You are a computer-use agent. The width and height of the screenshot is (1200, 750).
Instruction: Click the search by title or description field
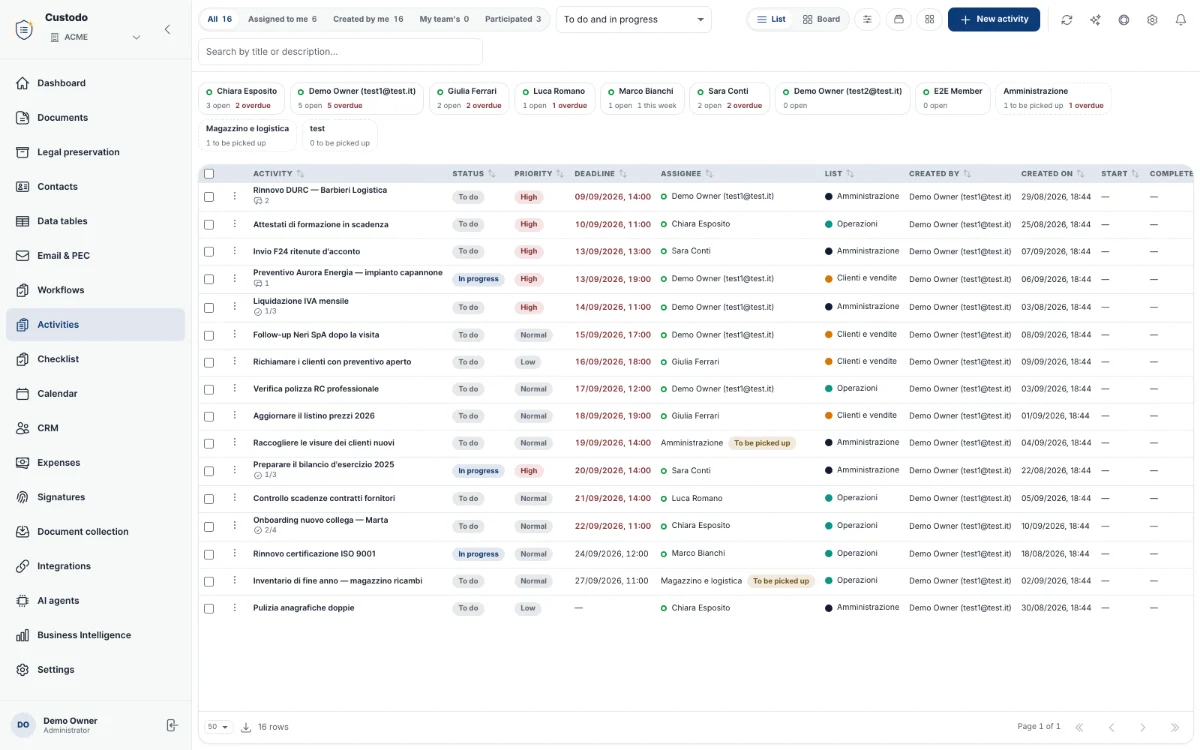pos(340,51)
